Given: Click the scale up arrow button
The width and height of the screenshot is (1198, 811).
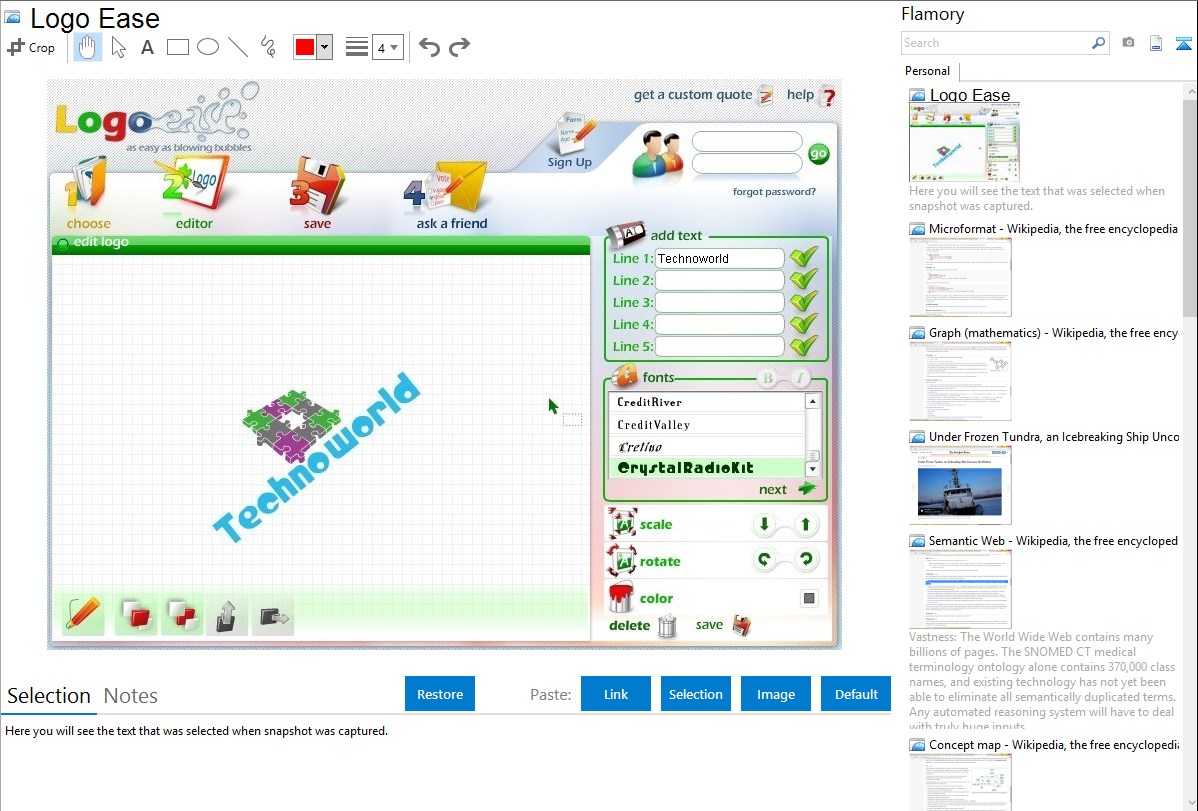Looking at the screenshot, I should coord(805,524).
